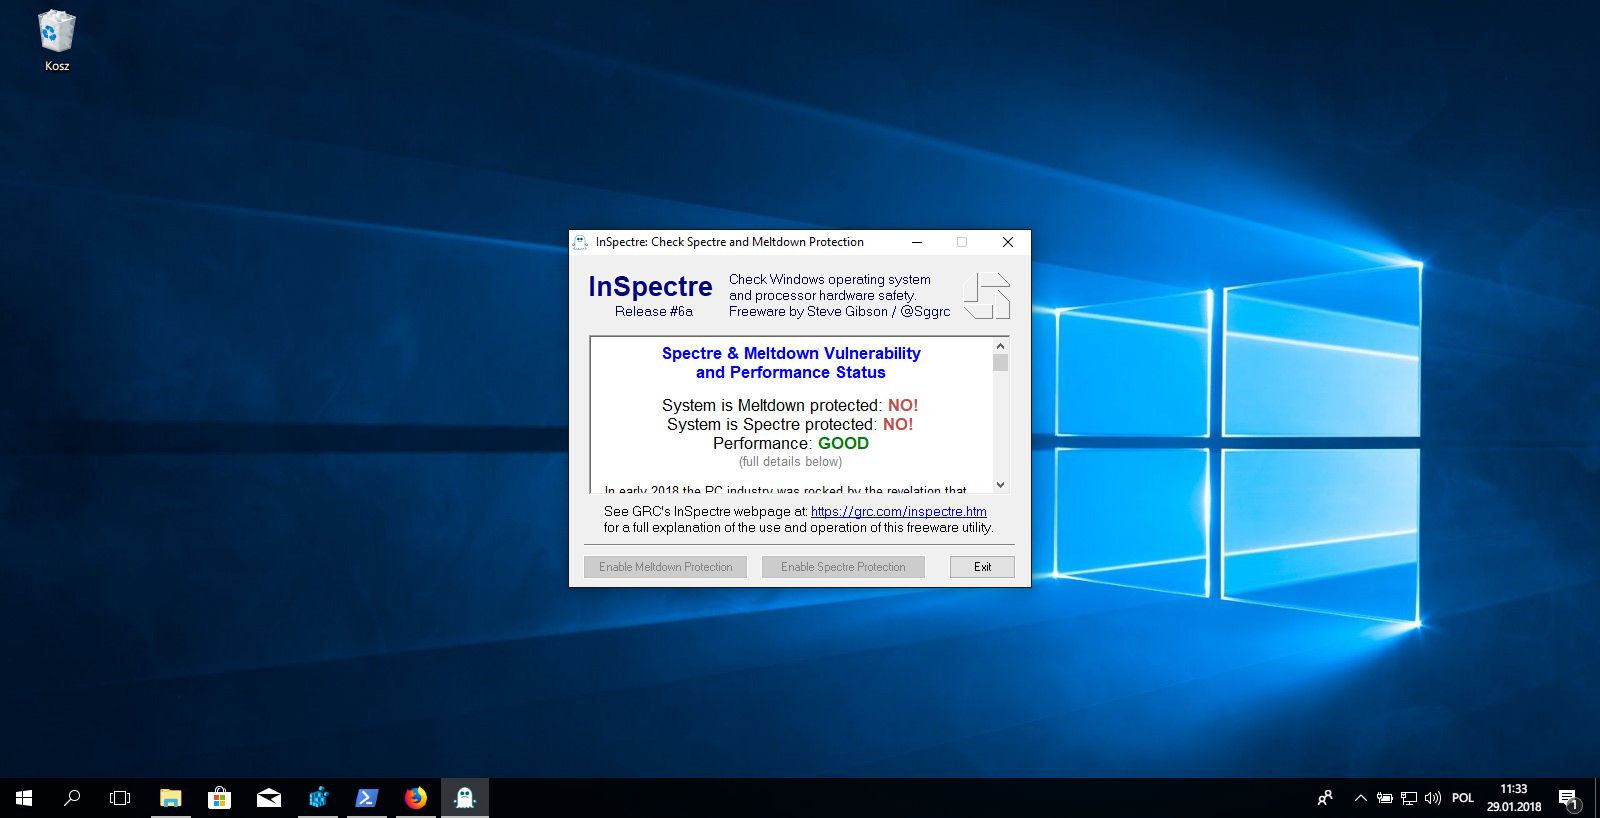The image size is (1600, 818).
Task: Click 'Spectre & Meltdown Vulnerability' heading
Action: (x=791, y=353)
